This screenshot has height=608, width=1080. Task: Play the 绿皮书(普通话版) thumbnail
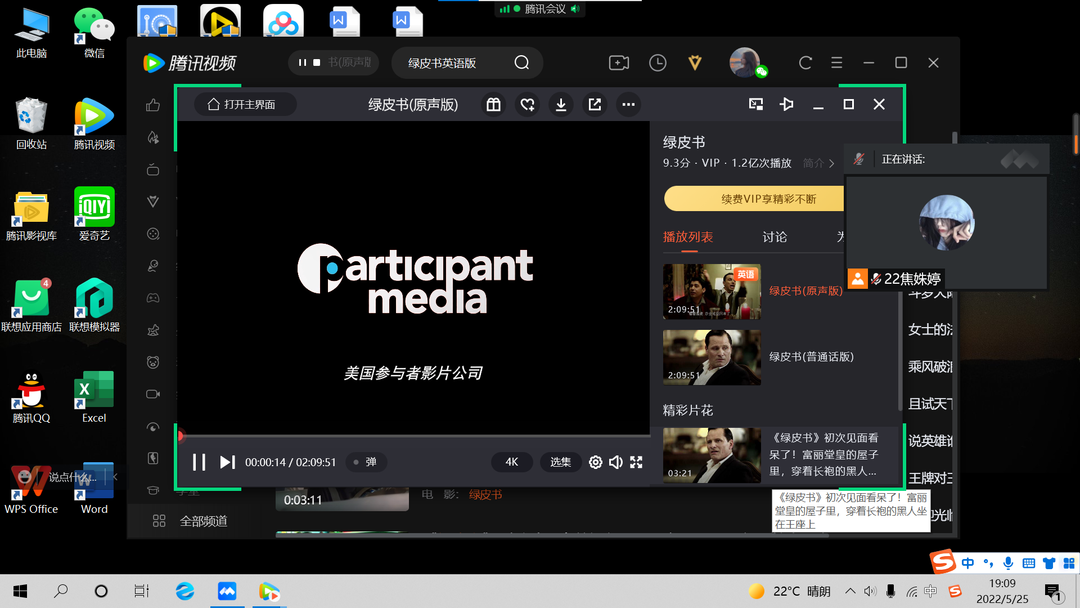711,357
